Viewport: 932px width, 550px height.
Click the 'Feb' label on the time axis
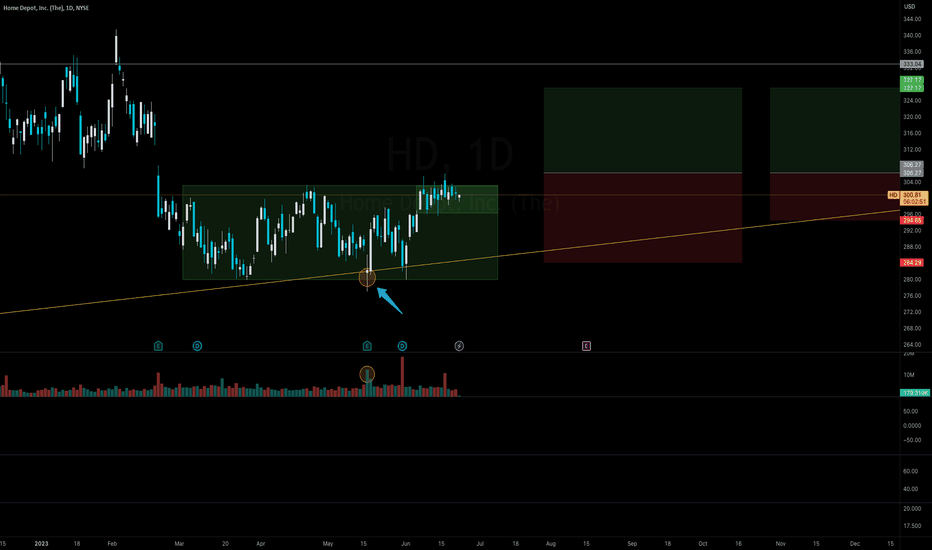point(112,543)
